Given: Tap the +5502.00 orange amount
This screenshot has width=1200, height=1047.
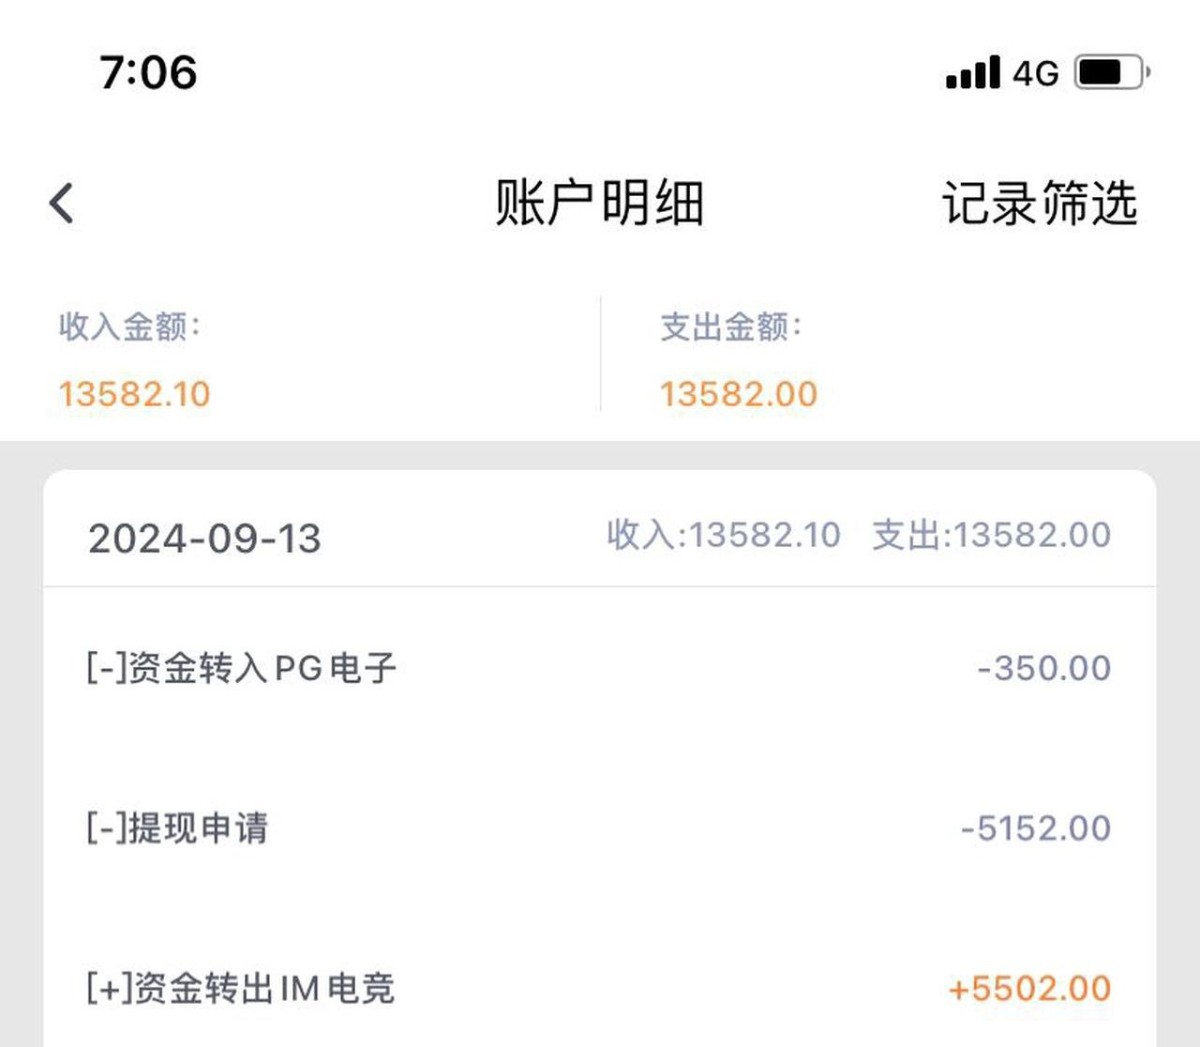Looking at the screenshot, I should 1030,988.
